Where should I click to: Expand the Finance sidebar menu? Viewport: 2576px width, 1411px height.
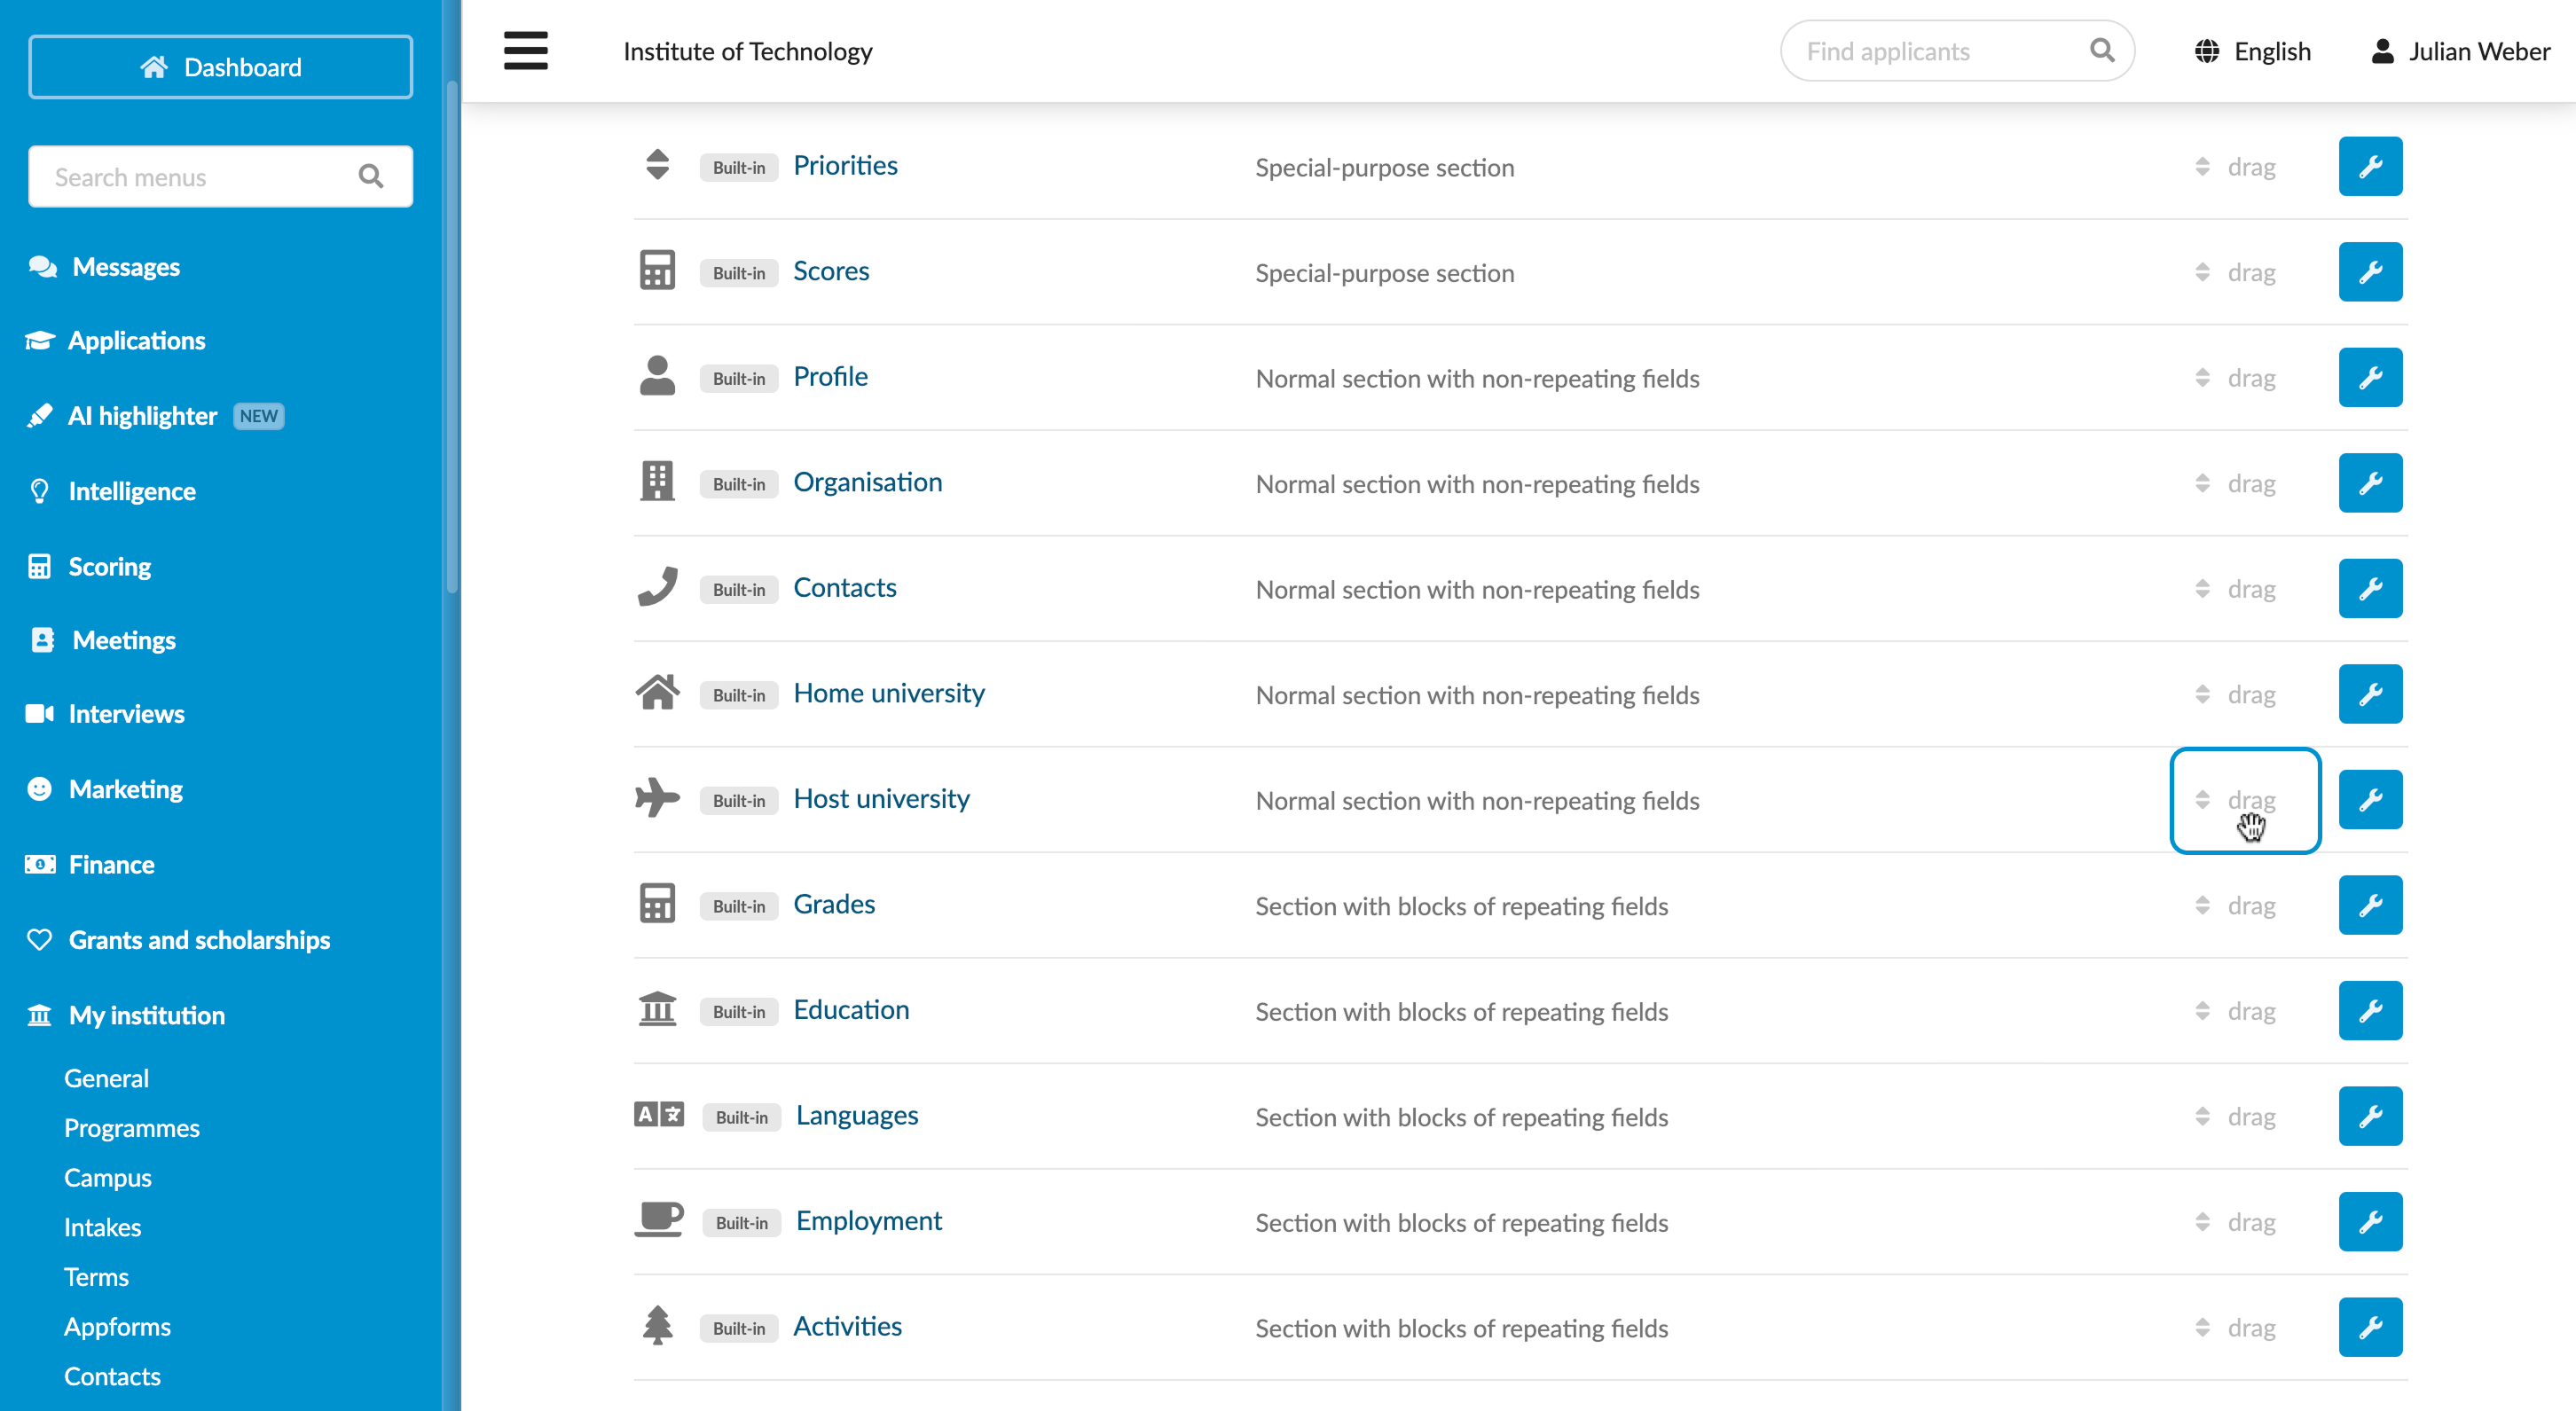coord(111,864)
